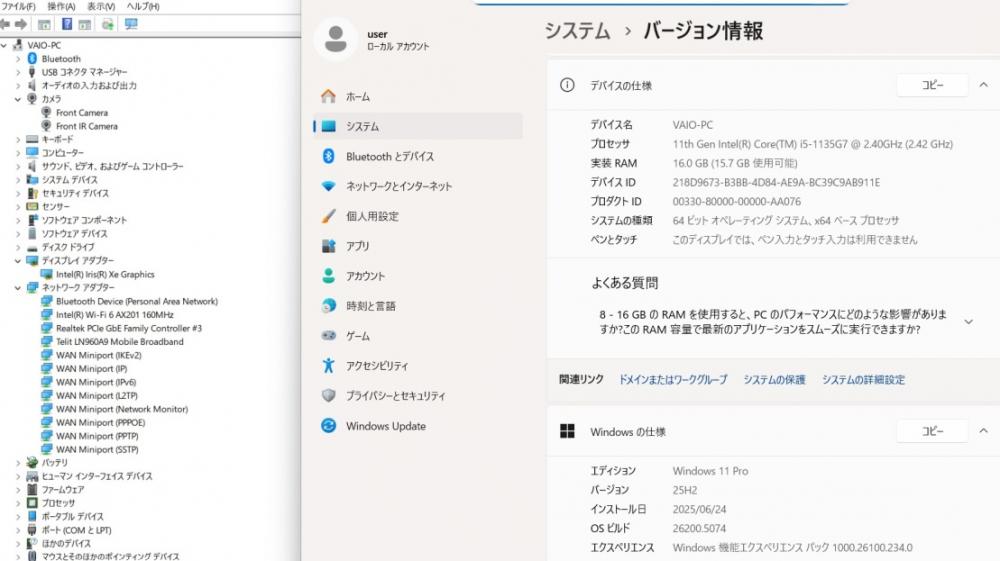Open the 表示(V) menu
This screenshot has height=561, width=1000.
click(x=100, y=6)
